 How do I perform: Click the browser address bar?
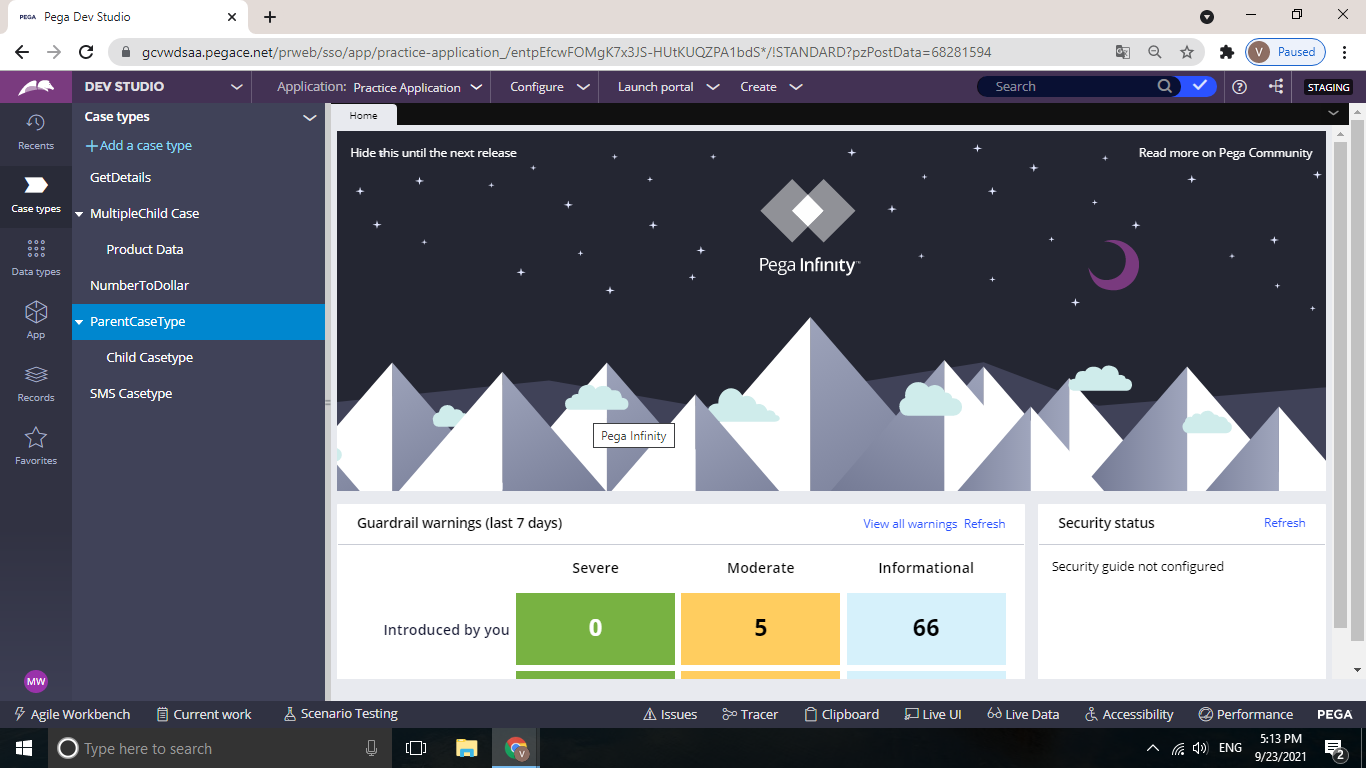coord(610,52)
